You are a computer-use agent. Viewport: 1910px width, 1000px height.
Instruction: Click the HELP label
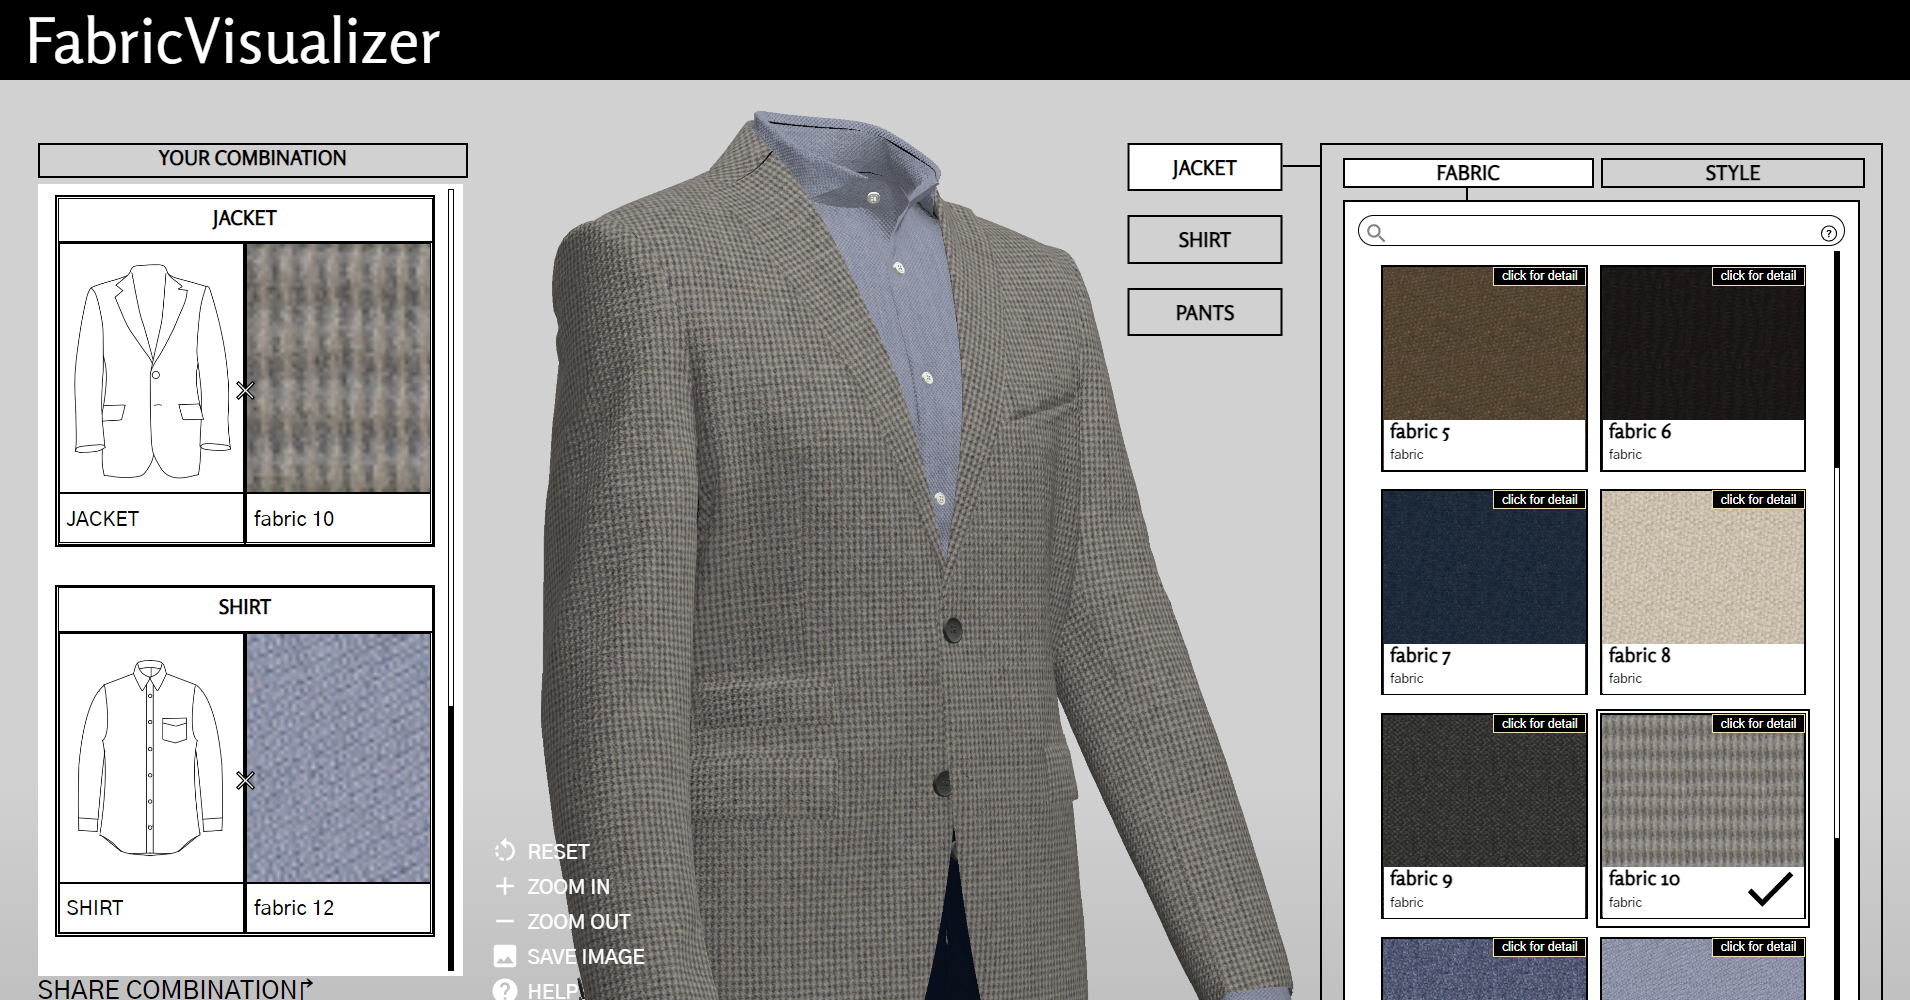pyautogui.click(x=553, y=991)
